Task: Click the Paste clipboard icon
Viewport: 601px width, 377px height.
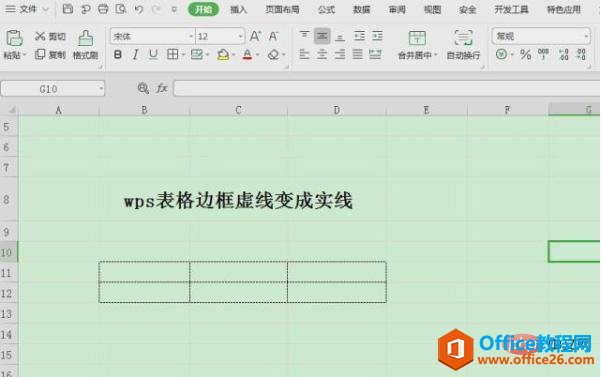Action: [14, 38]
